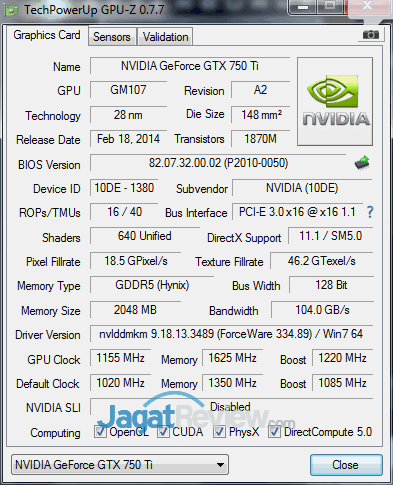Click the BIOS Version field 82.07.32.00.02
The image size is (393, 485).
(x=218, y=163)
